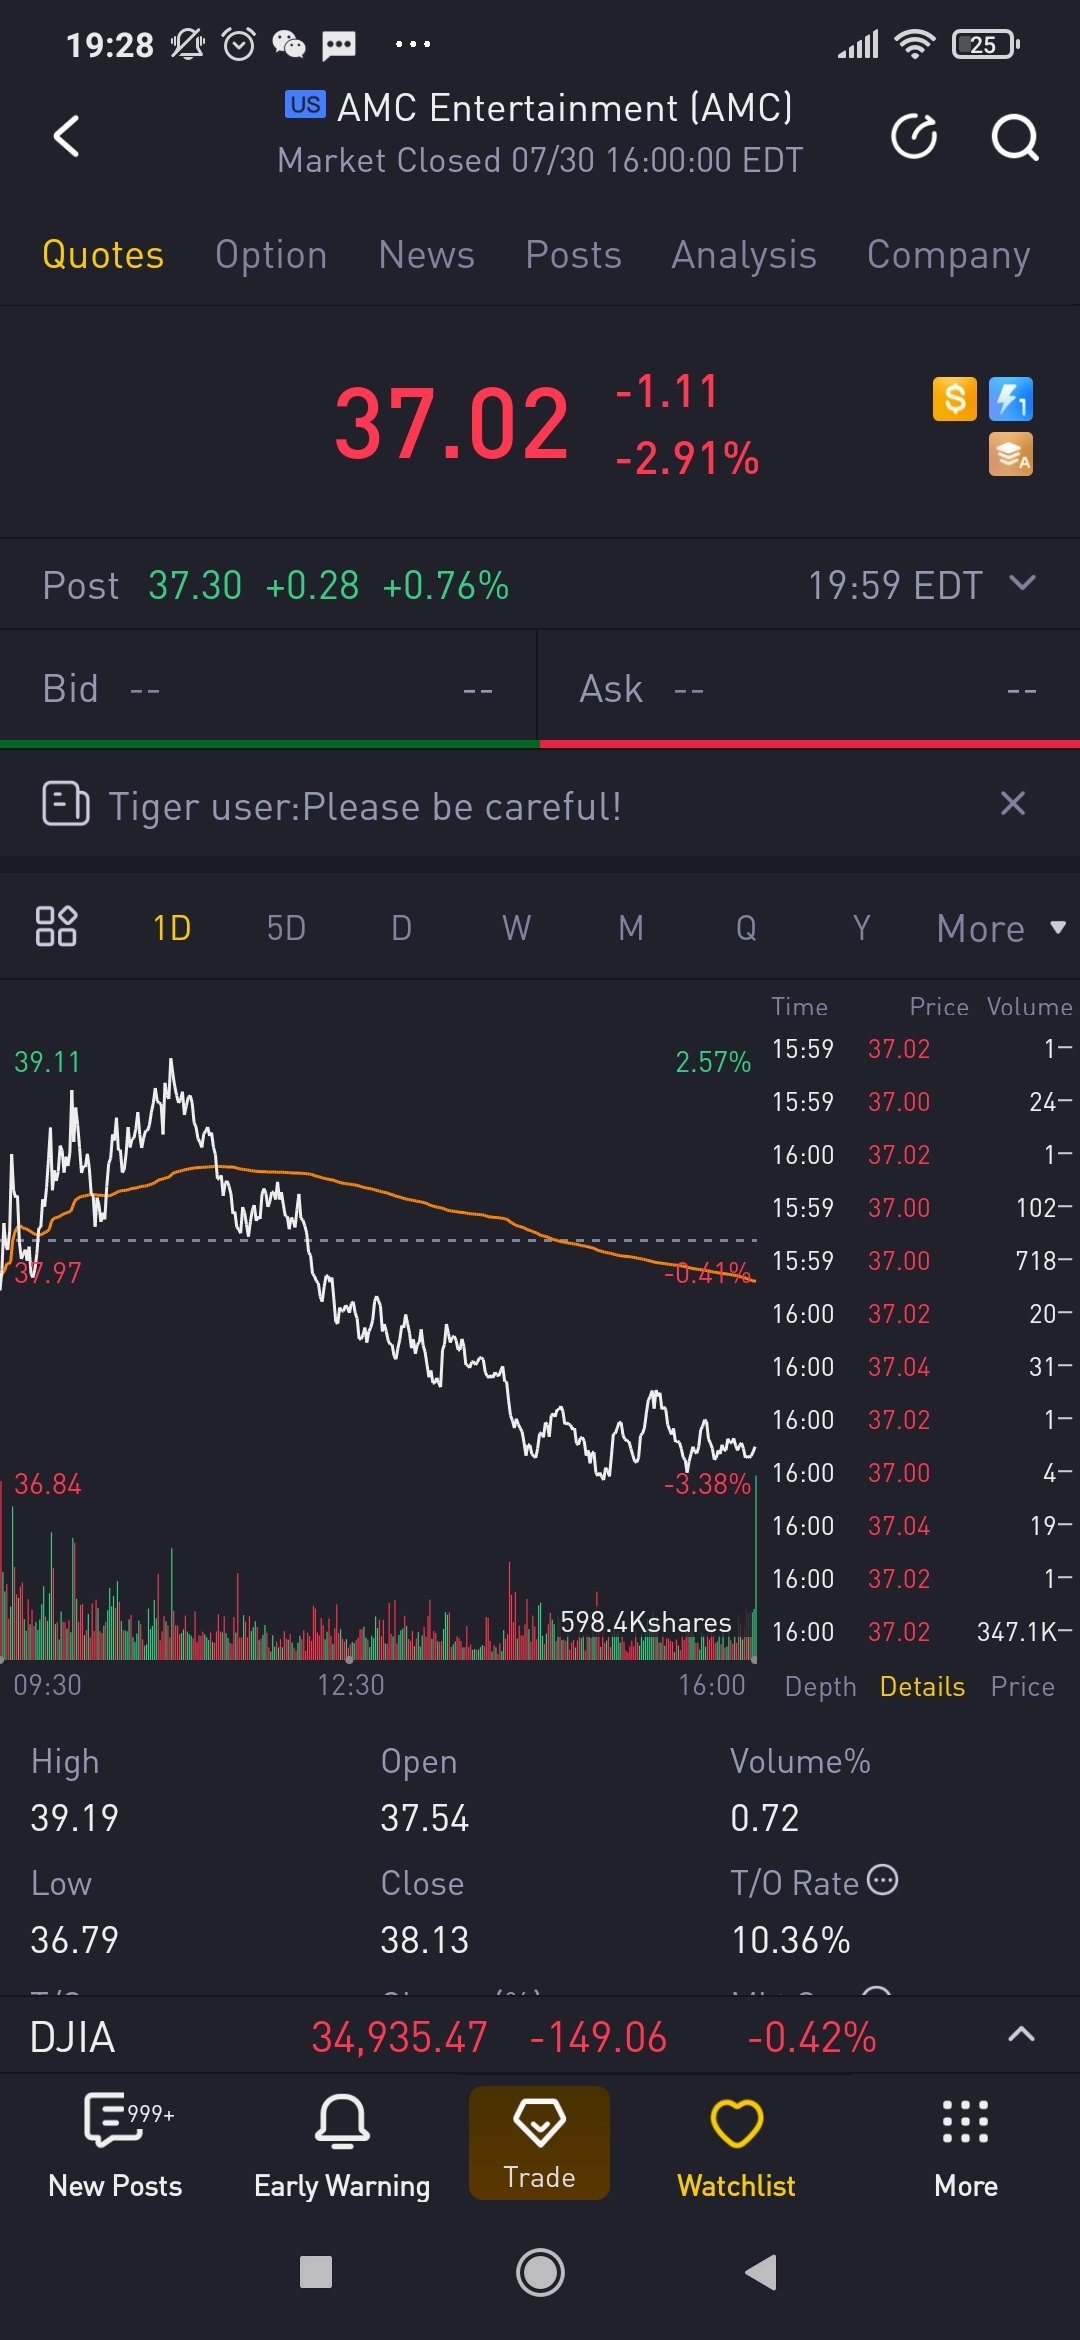Image resolution: width=1080 pixels, height=2340 pixels.
Task: Tap the blue lightning bolt badge
Action: point(1011,399)
